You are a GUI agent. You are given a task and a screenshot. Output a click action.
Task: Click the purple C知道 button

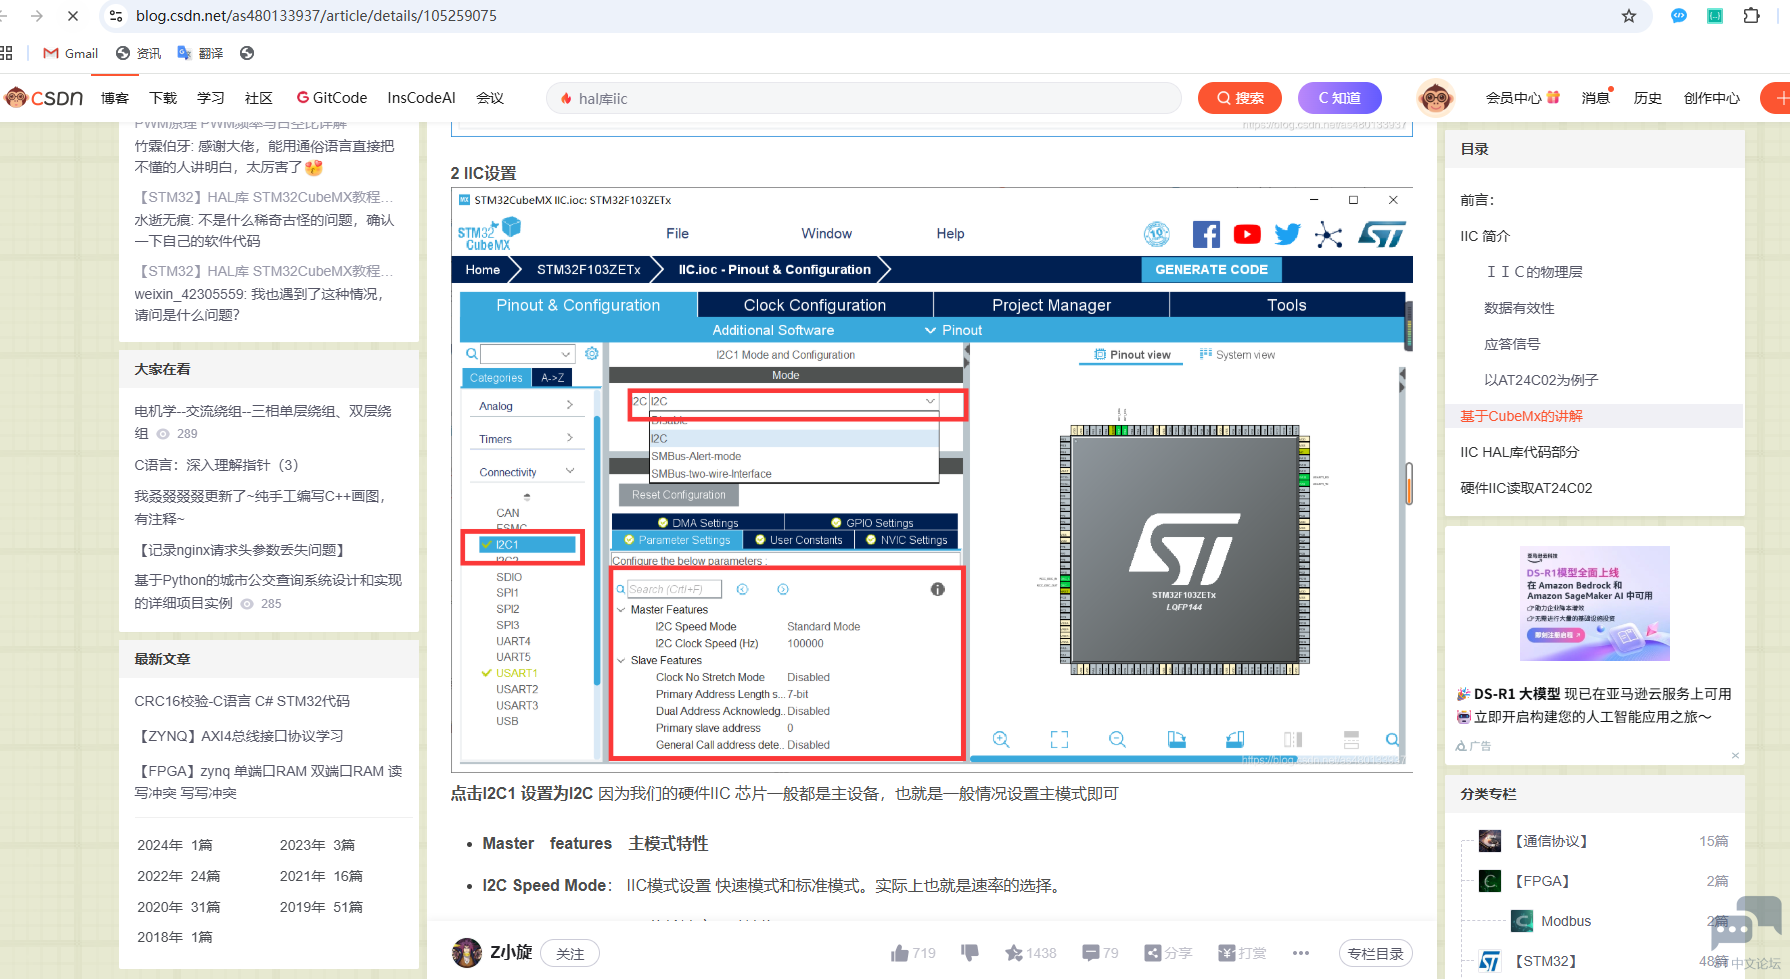coord(1340,98)
